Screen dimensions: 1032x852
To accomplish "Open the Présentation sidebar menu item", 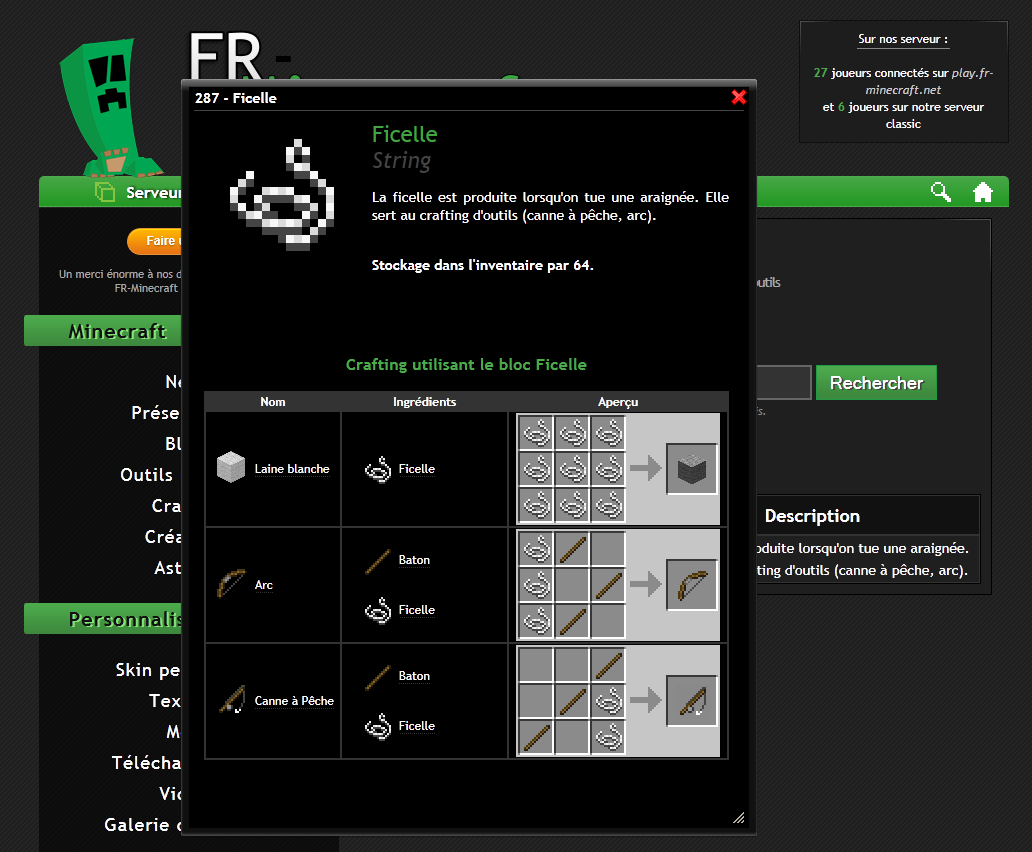I will pos(156,413).
